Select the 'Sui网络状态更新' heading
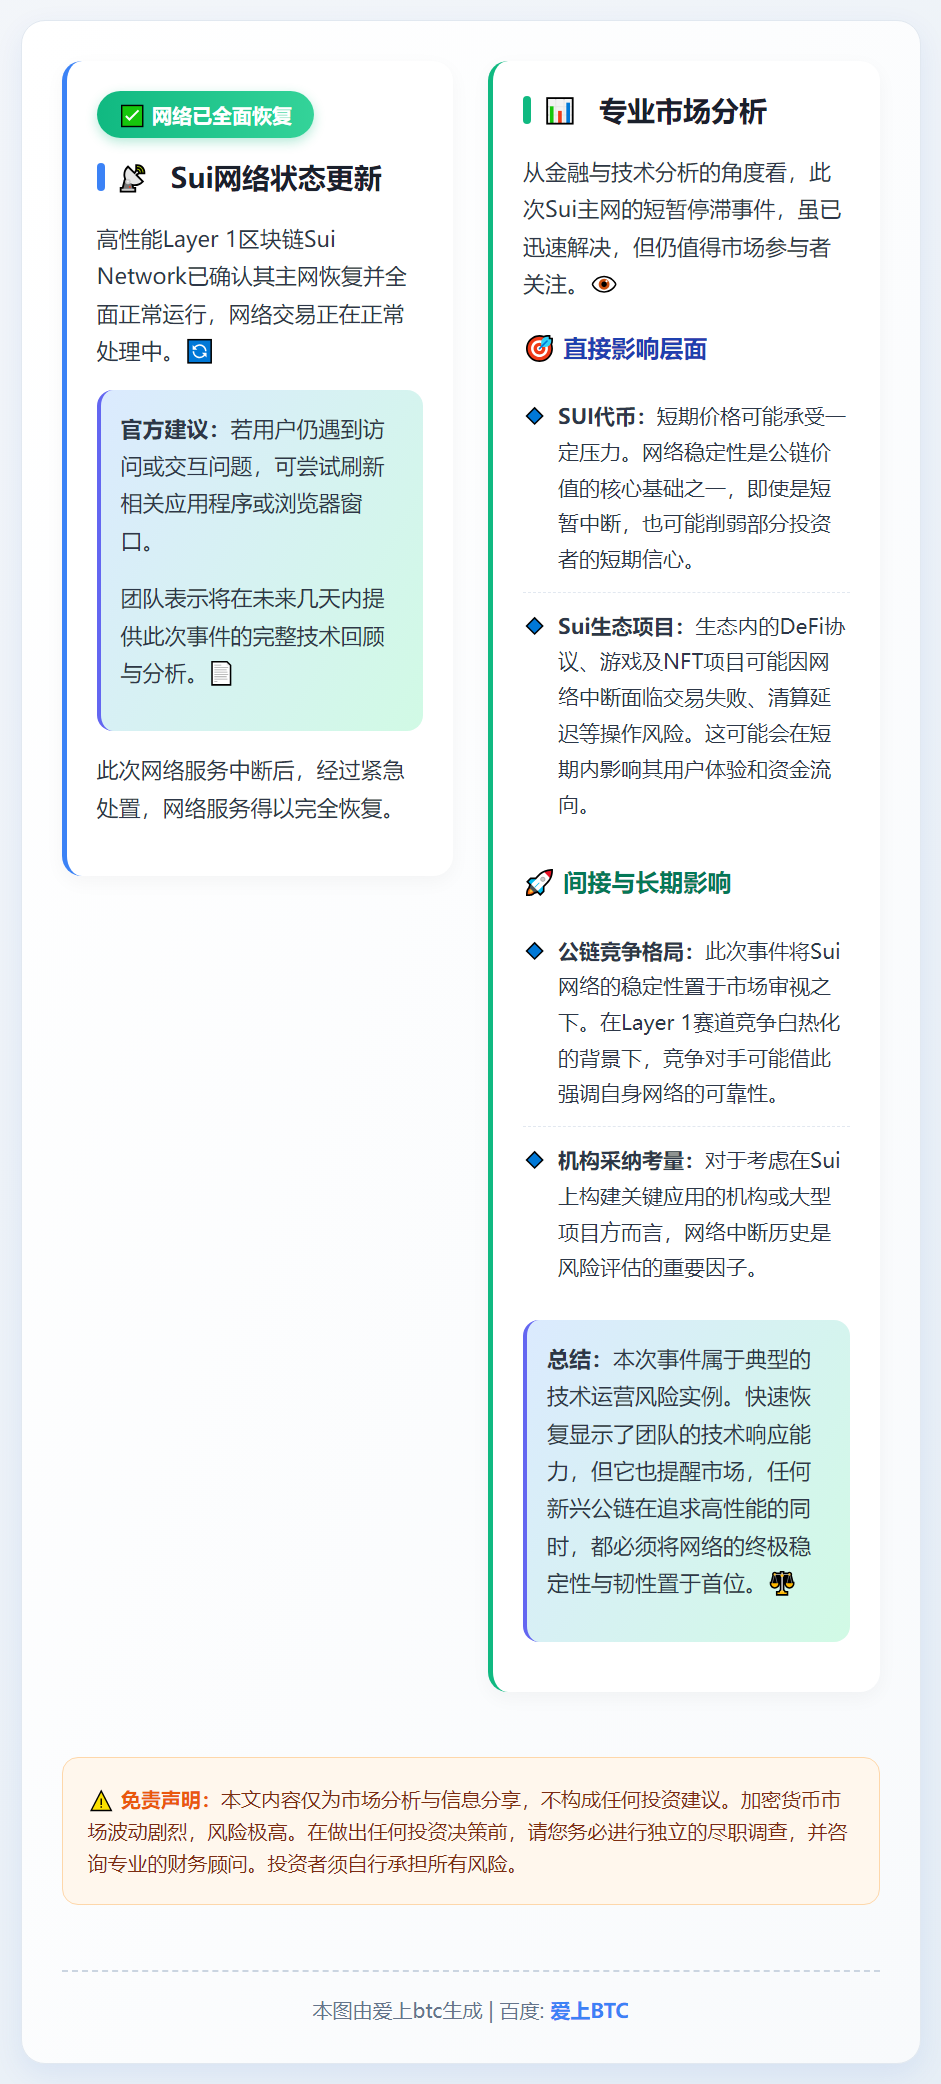 tap(276, 178)
